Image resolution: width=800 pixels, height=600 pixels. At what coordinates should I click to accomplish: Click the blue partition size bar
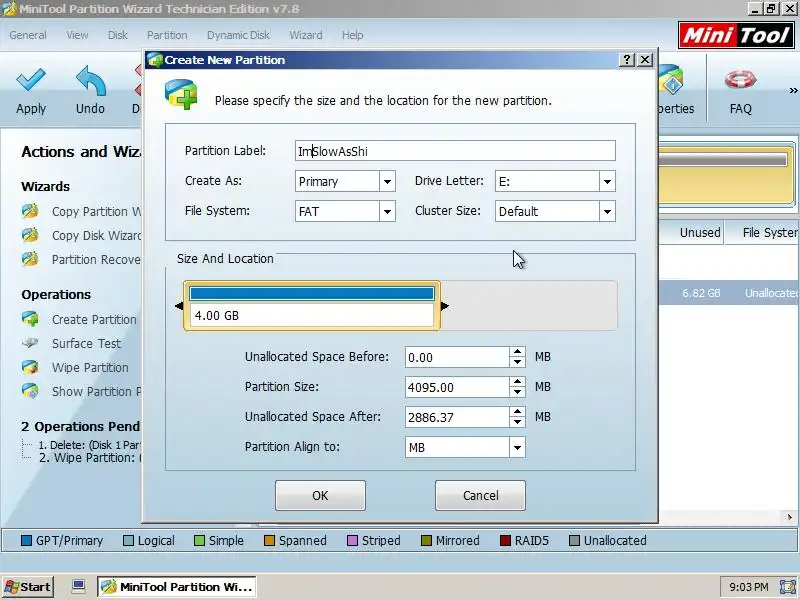(312, 293)
